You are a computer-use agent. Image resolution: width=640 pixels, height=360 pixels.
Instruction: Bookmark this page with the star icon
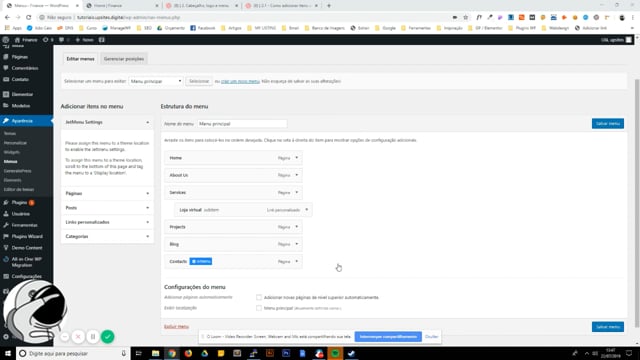click(466, 17)
